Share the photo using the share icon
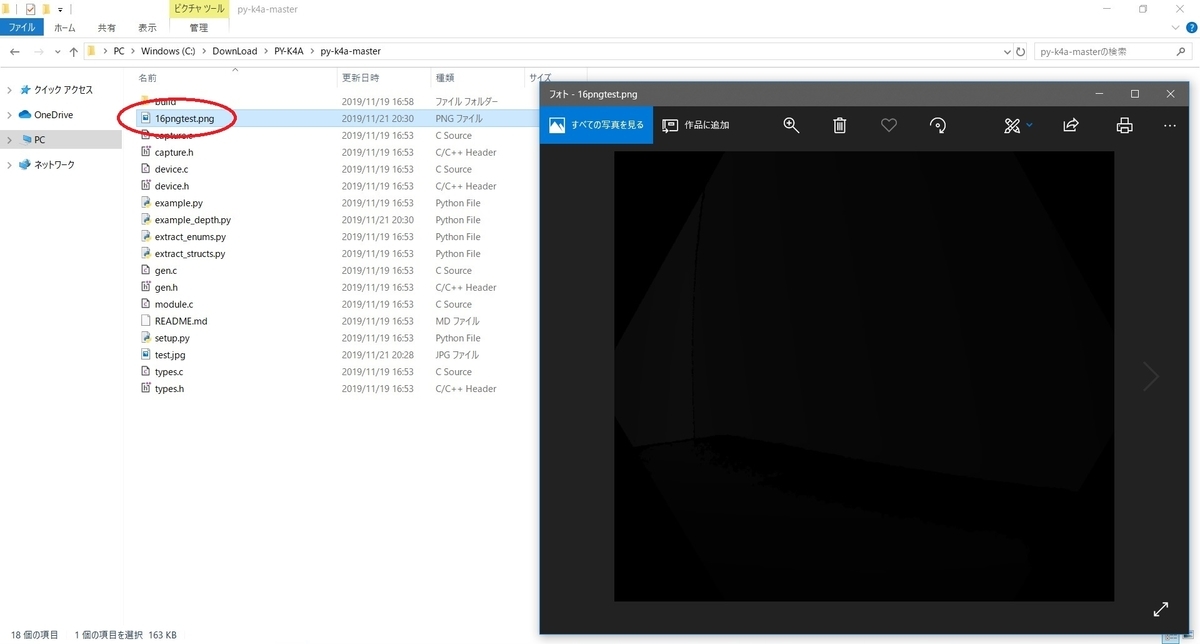The height and width of the screenshot is (644, 1200). [x=1070, y=125]
